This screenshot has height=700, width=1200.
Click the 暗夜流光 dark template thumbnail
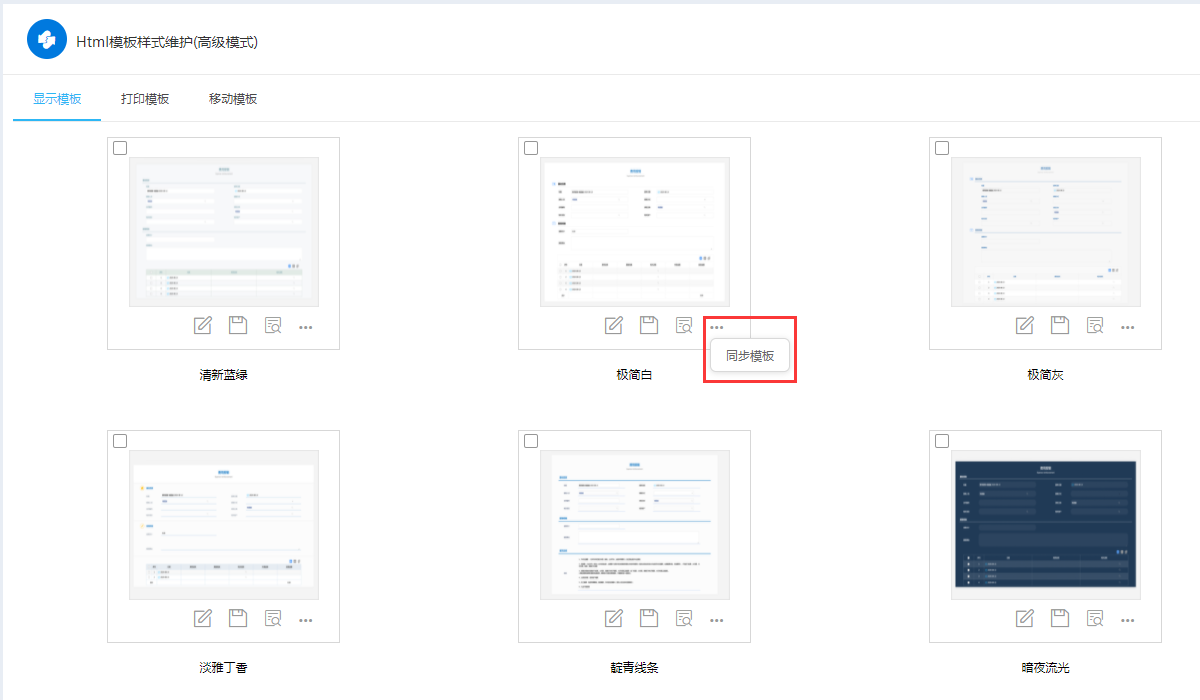(1045, 525)
